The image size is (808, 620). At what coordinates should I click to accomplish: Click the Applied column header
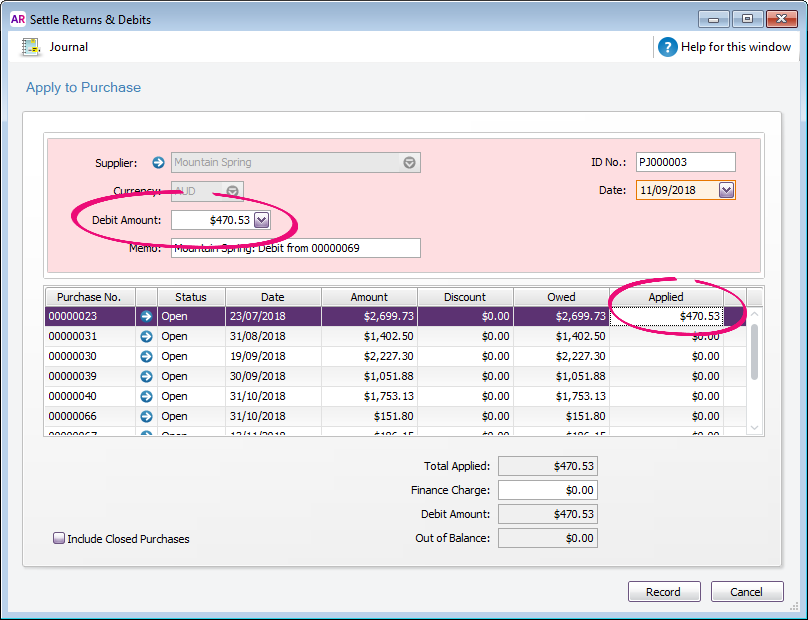(x=665, y=297)
